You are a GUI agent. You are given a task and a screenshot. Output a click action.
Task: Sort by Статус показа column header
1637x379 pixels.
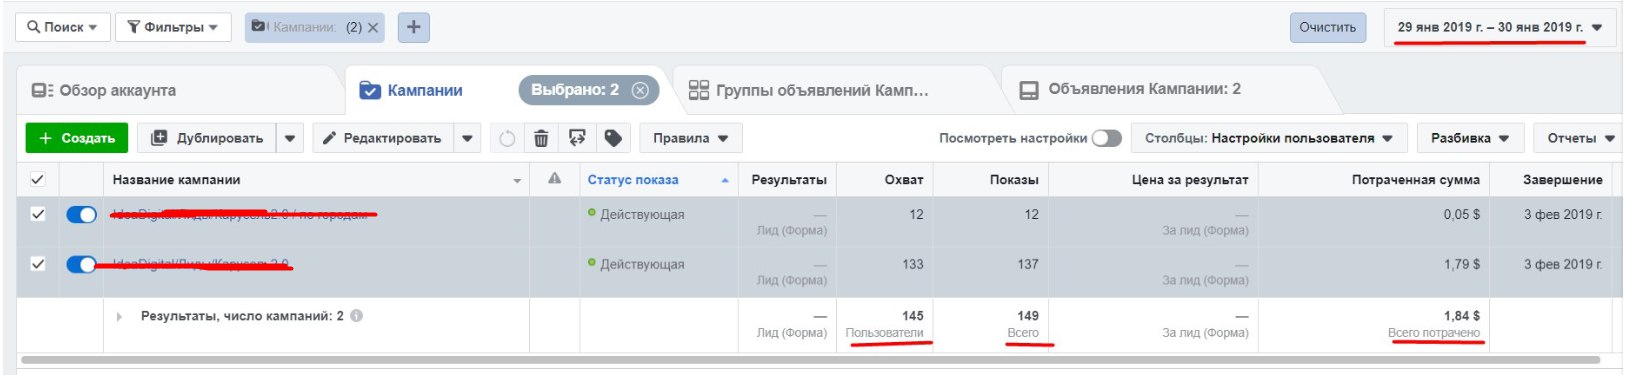(x=659, y=180)
